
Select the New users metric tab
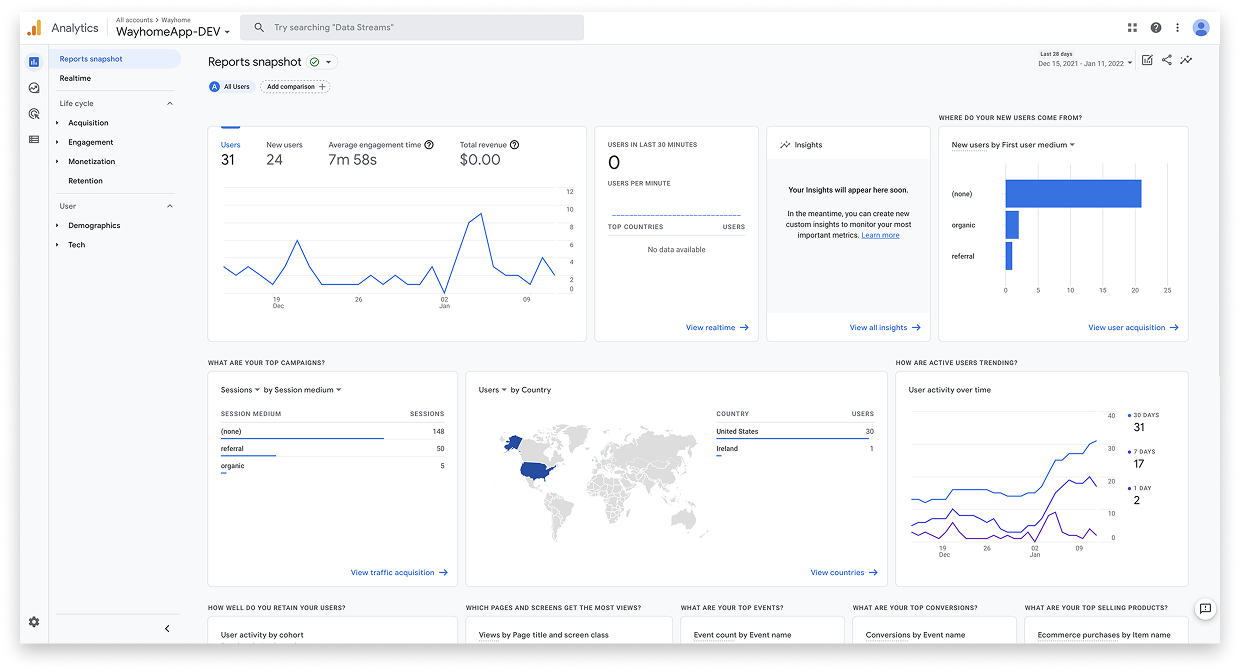click(284, 153)
